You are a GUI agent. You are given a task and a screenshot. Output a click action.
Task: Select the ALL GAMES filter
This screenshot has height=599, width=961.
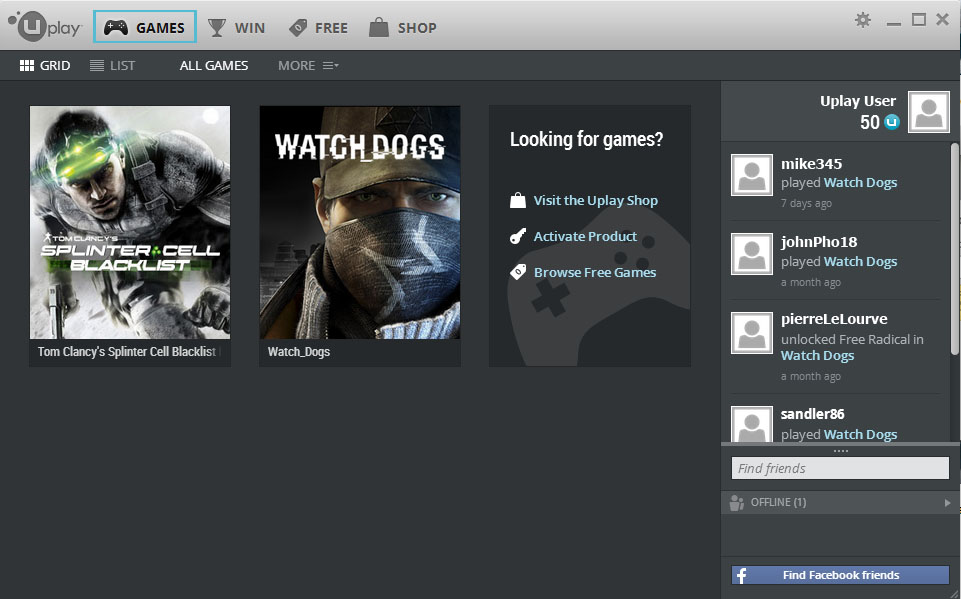coord(214,66)
